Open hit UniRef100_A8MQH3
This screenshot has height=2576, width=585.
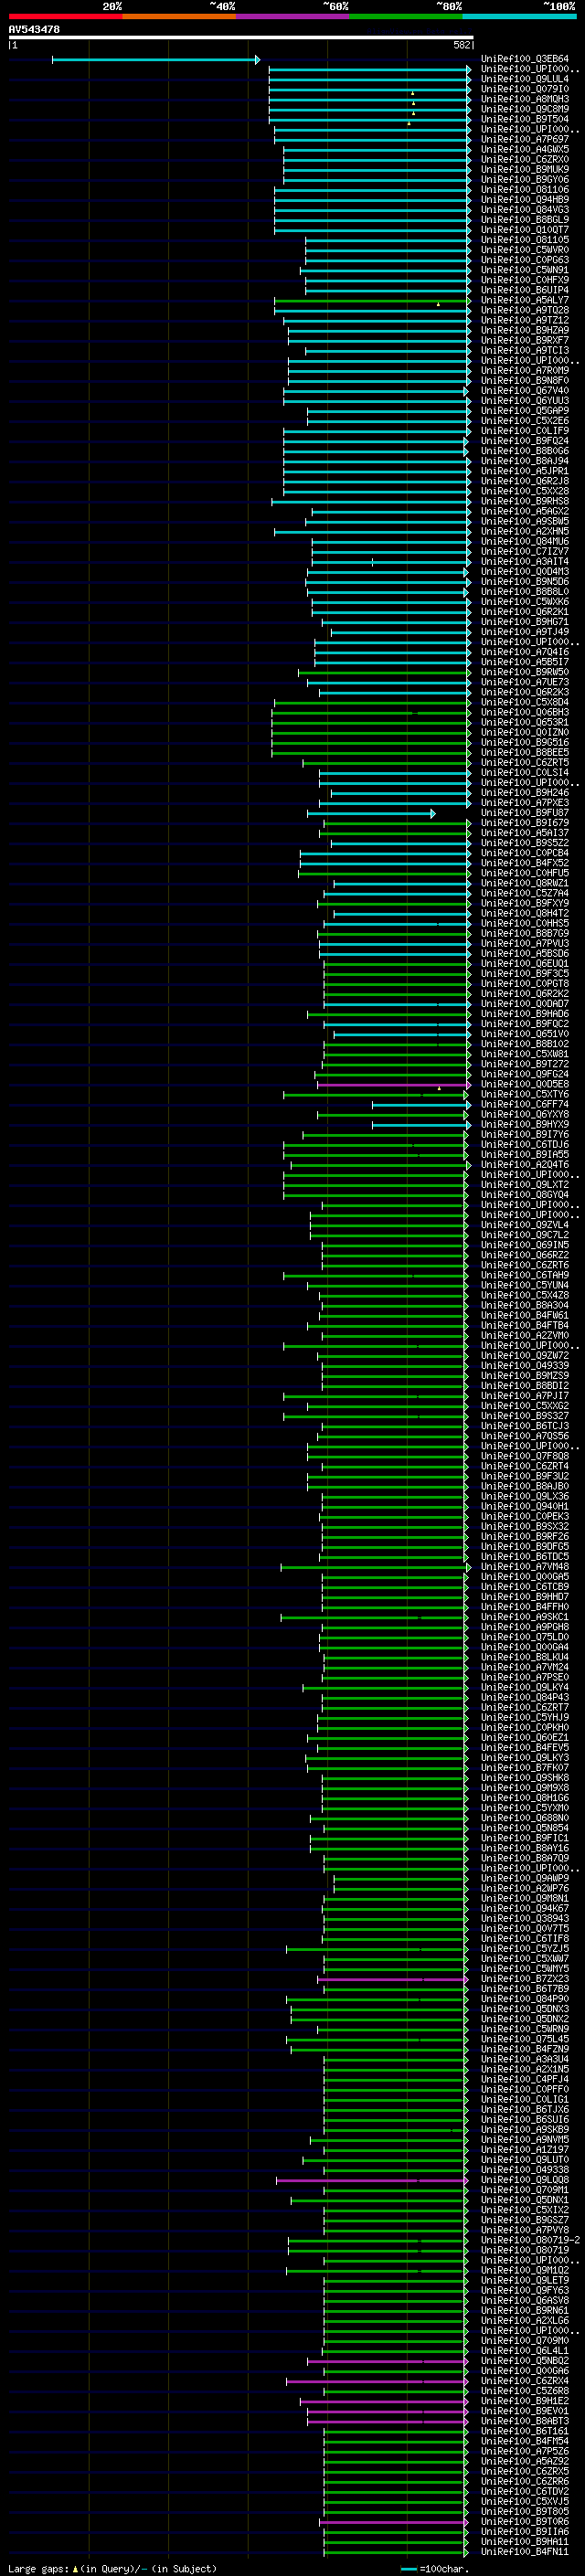(x=525, y=99)
